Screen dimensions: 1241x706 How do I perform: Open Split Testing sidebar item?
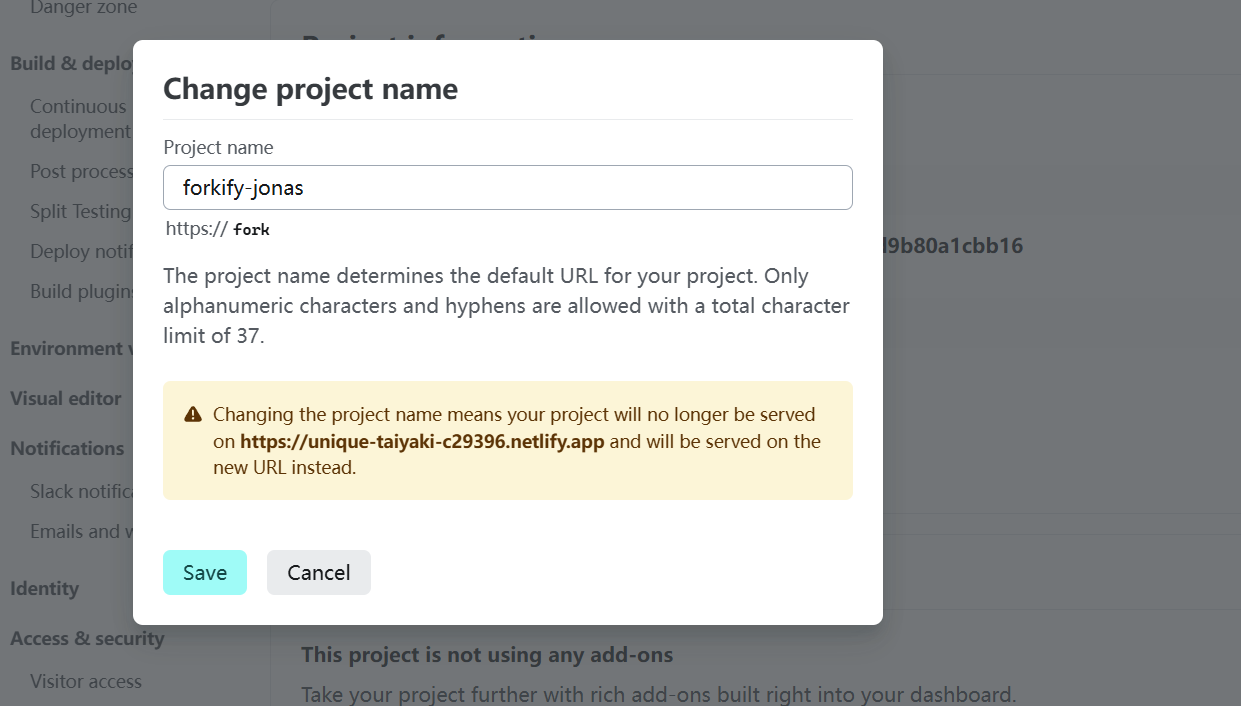coord(80,211)
